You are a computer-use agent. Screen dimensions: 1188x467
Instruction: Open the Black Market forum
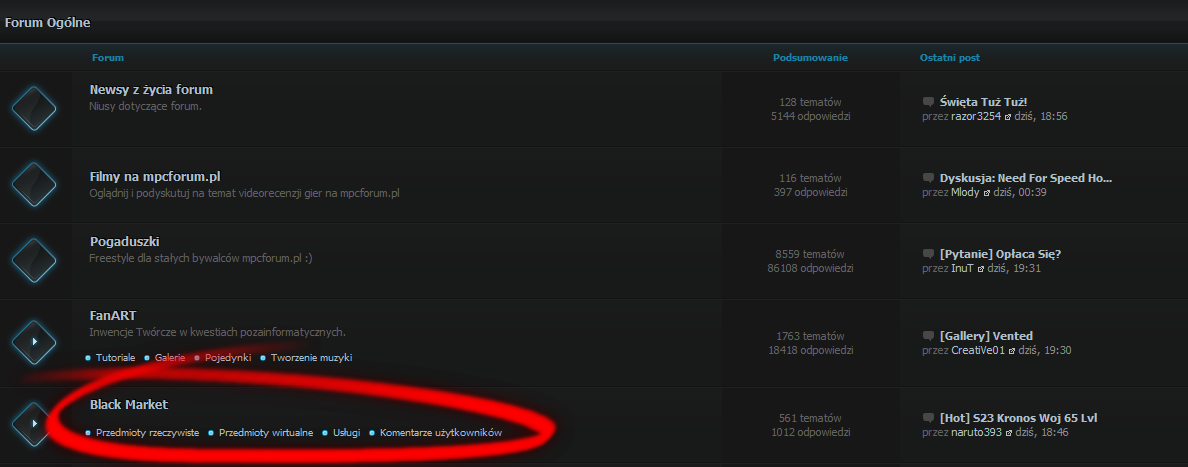point(129,405)
